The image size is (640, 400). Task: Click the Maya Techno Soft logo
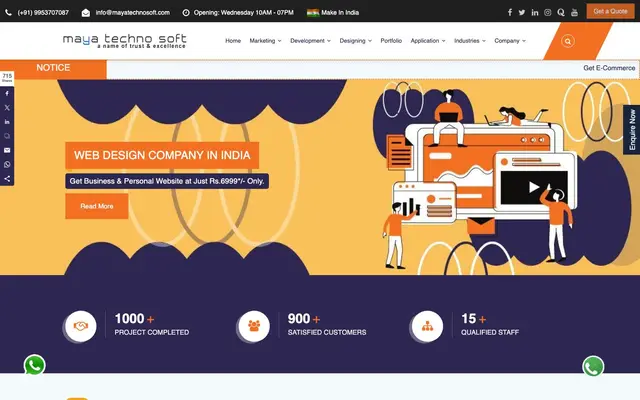[124, 41]
